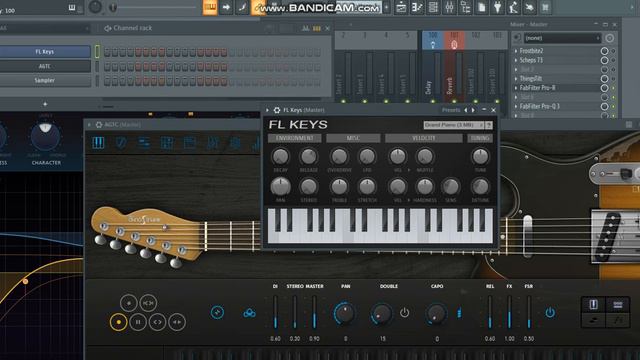Adjust the FX level slider in AGTC

pos(509,312)
